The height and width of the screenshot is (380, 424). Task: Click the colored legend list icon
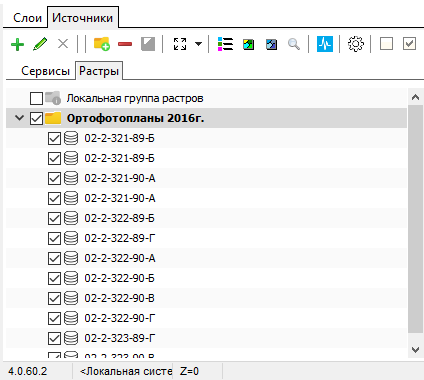[x=225, y=44]
